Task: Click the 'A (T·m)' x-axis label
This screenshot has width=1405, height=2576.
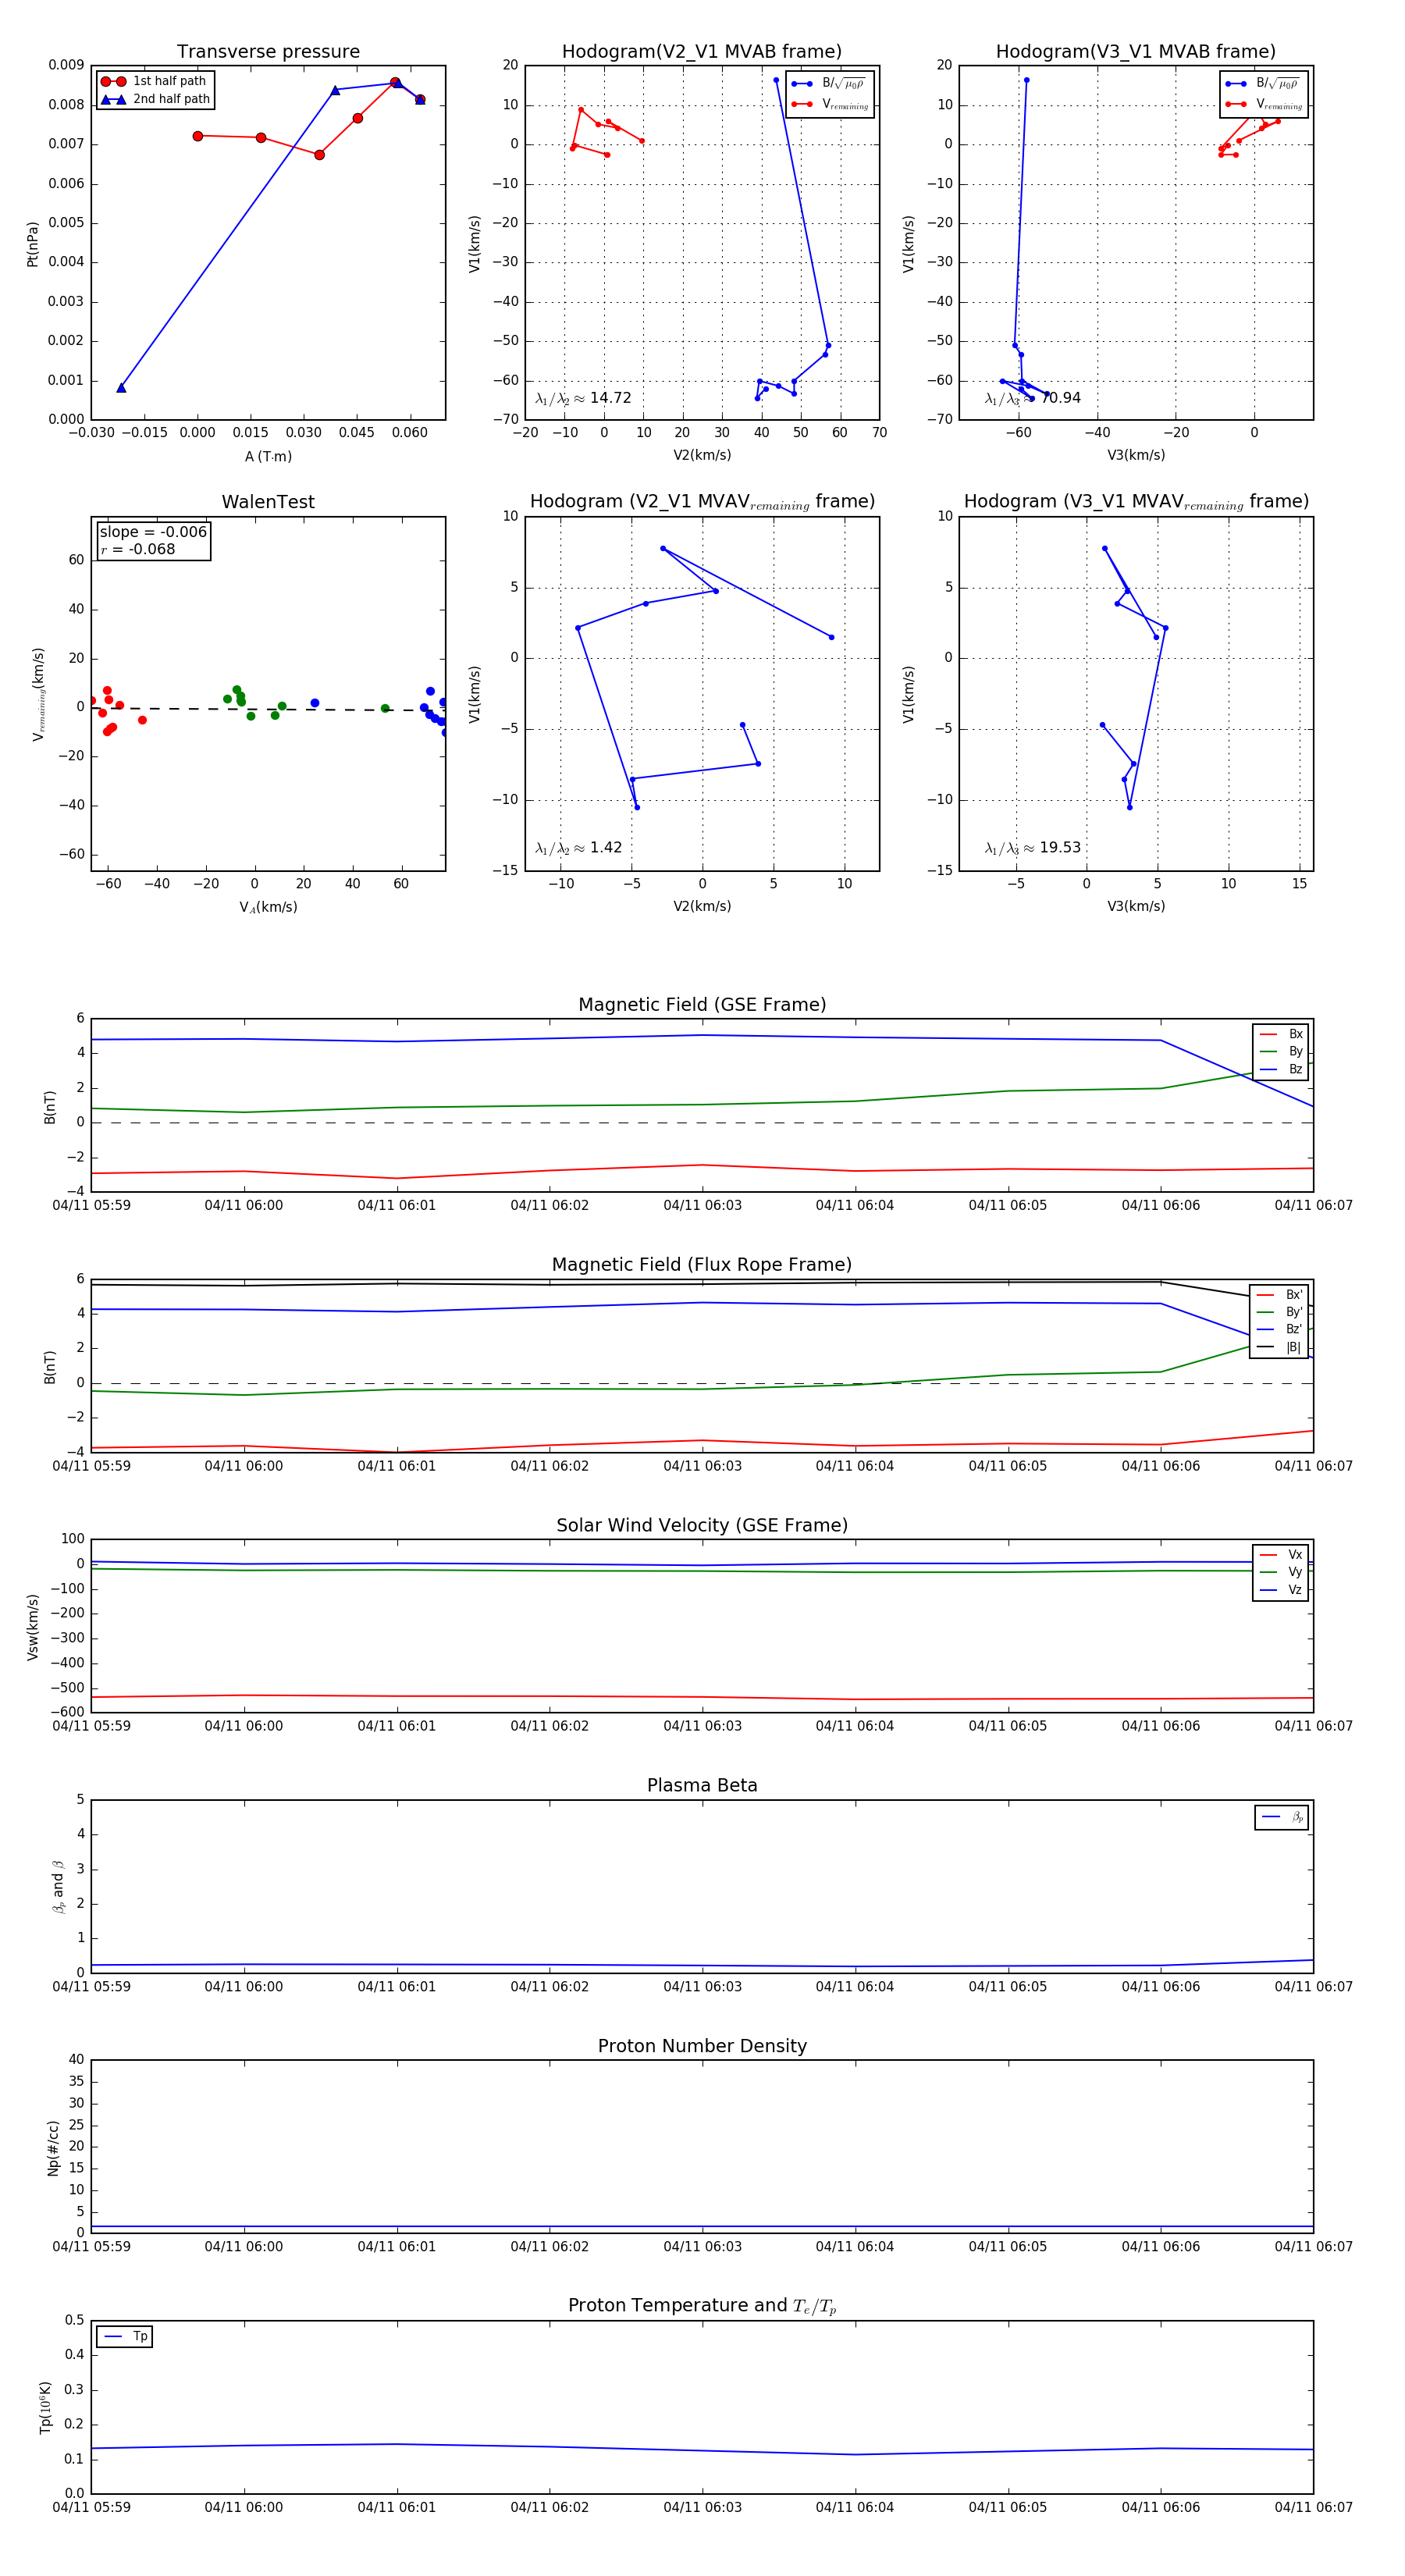Action: click(268, 457)
